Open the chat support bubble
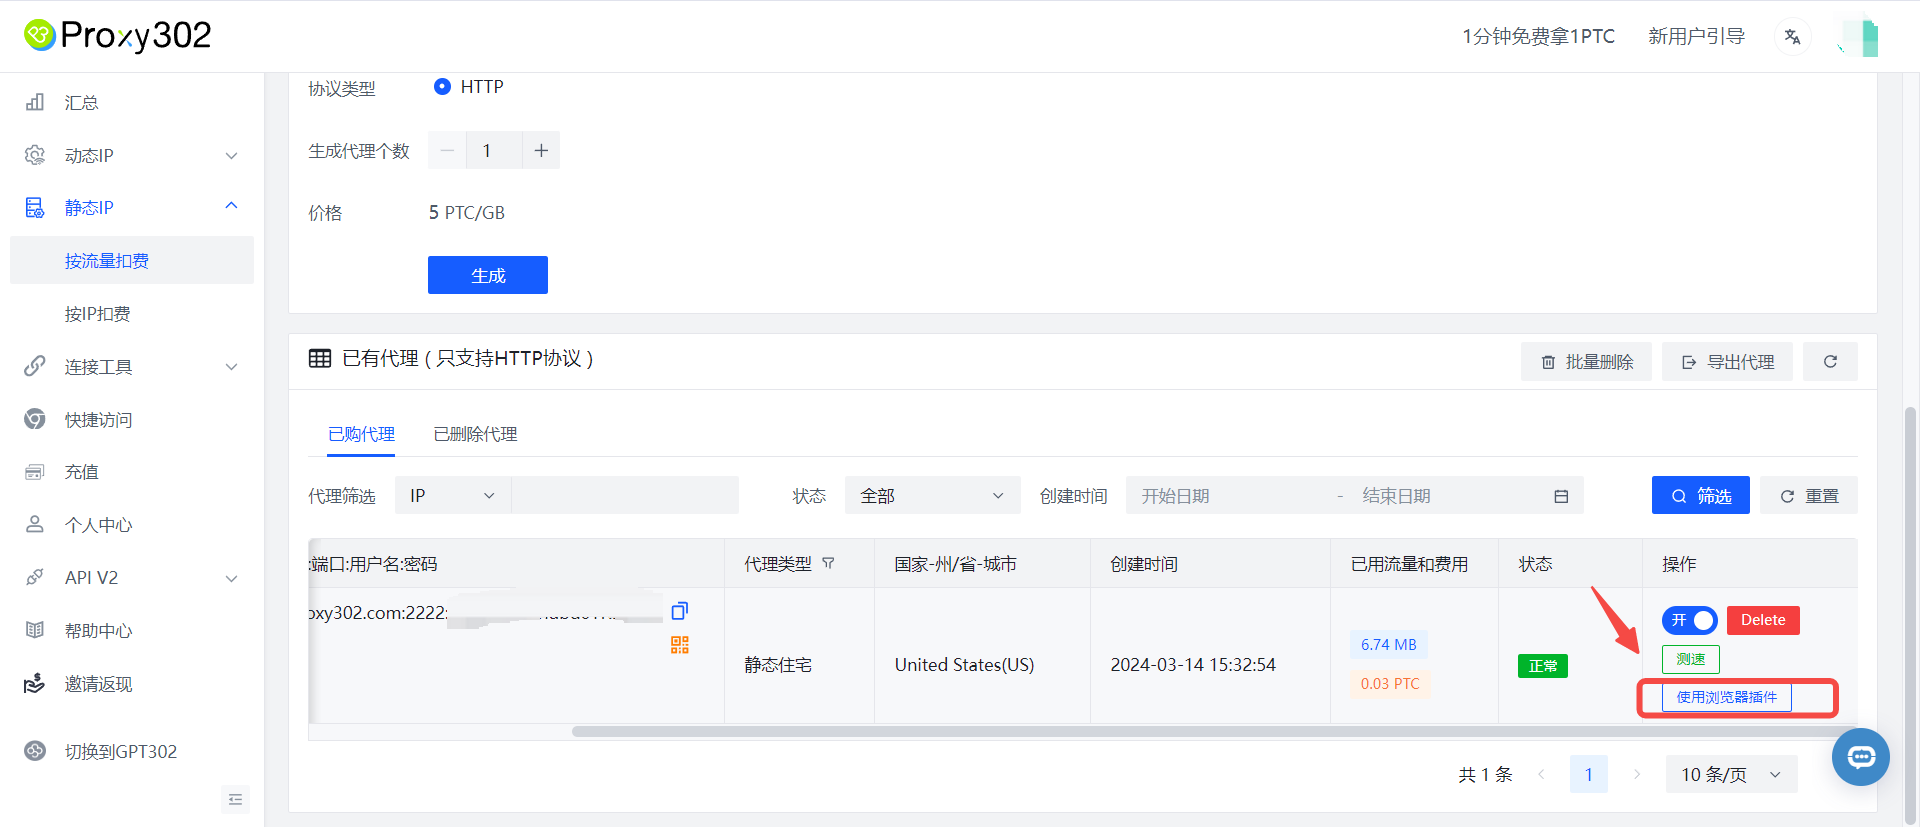1920x827 pixels. [1861, 757]
